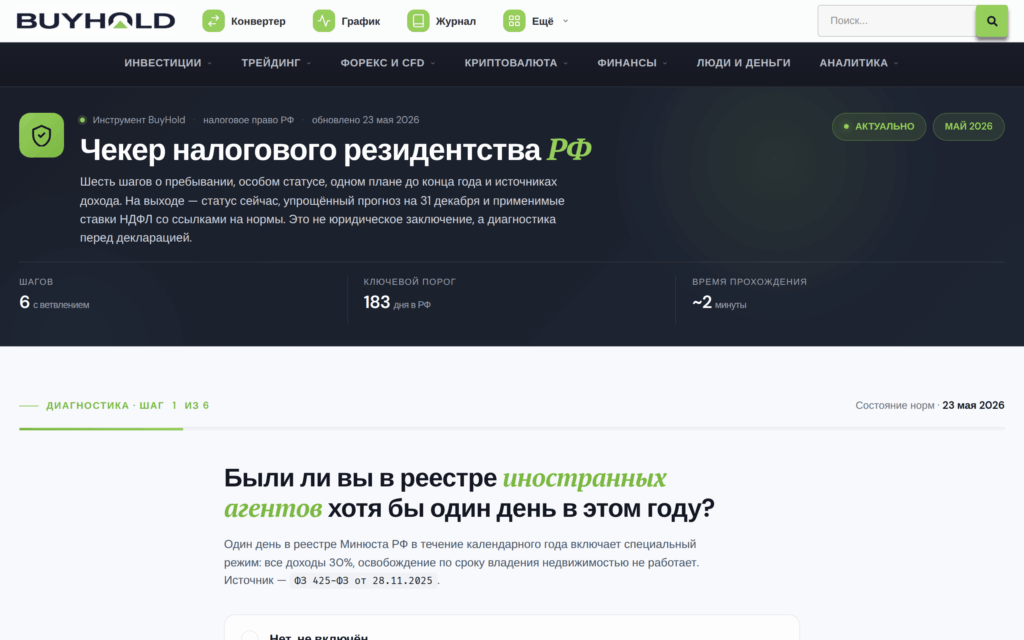The height and width of the screenshot is (640, 1024).
Task: Click the Состояние норм date text
Action: point(930,406)
